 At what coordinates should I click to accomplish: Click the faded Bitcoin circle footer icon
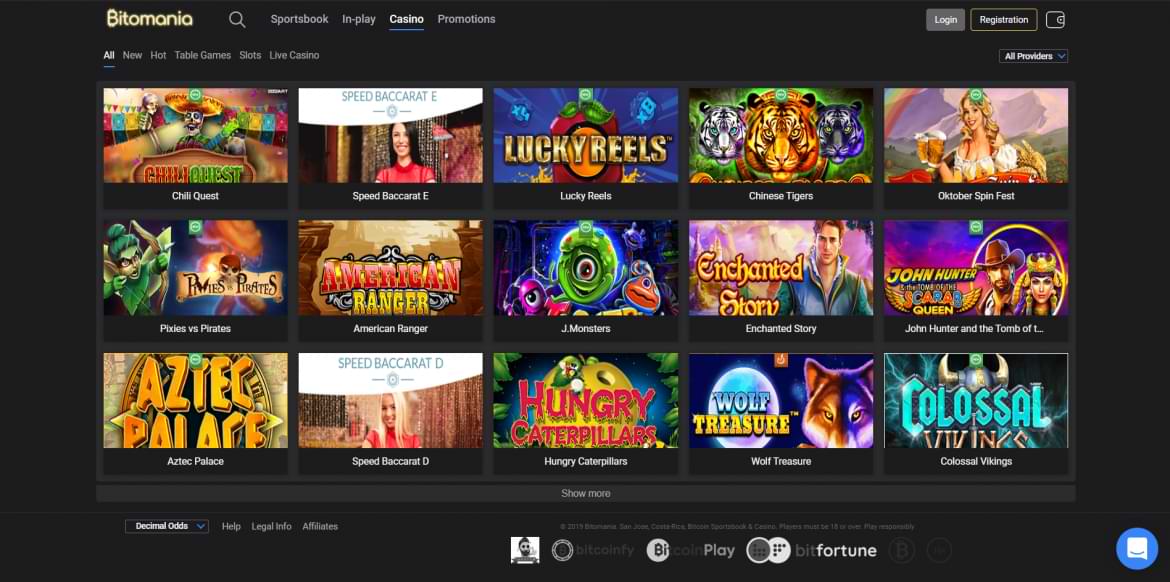click(902, 551)
